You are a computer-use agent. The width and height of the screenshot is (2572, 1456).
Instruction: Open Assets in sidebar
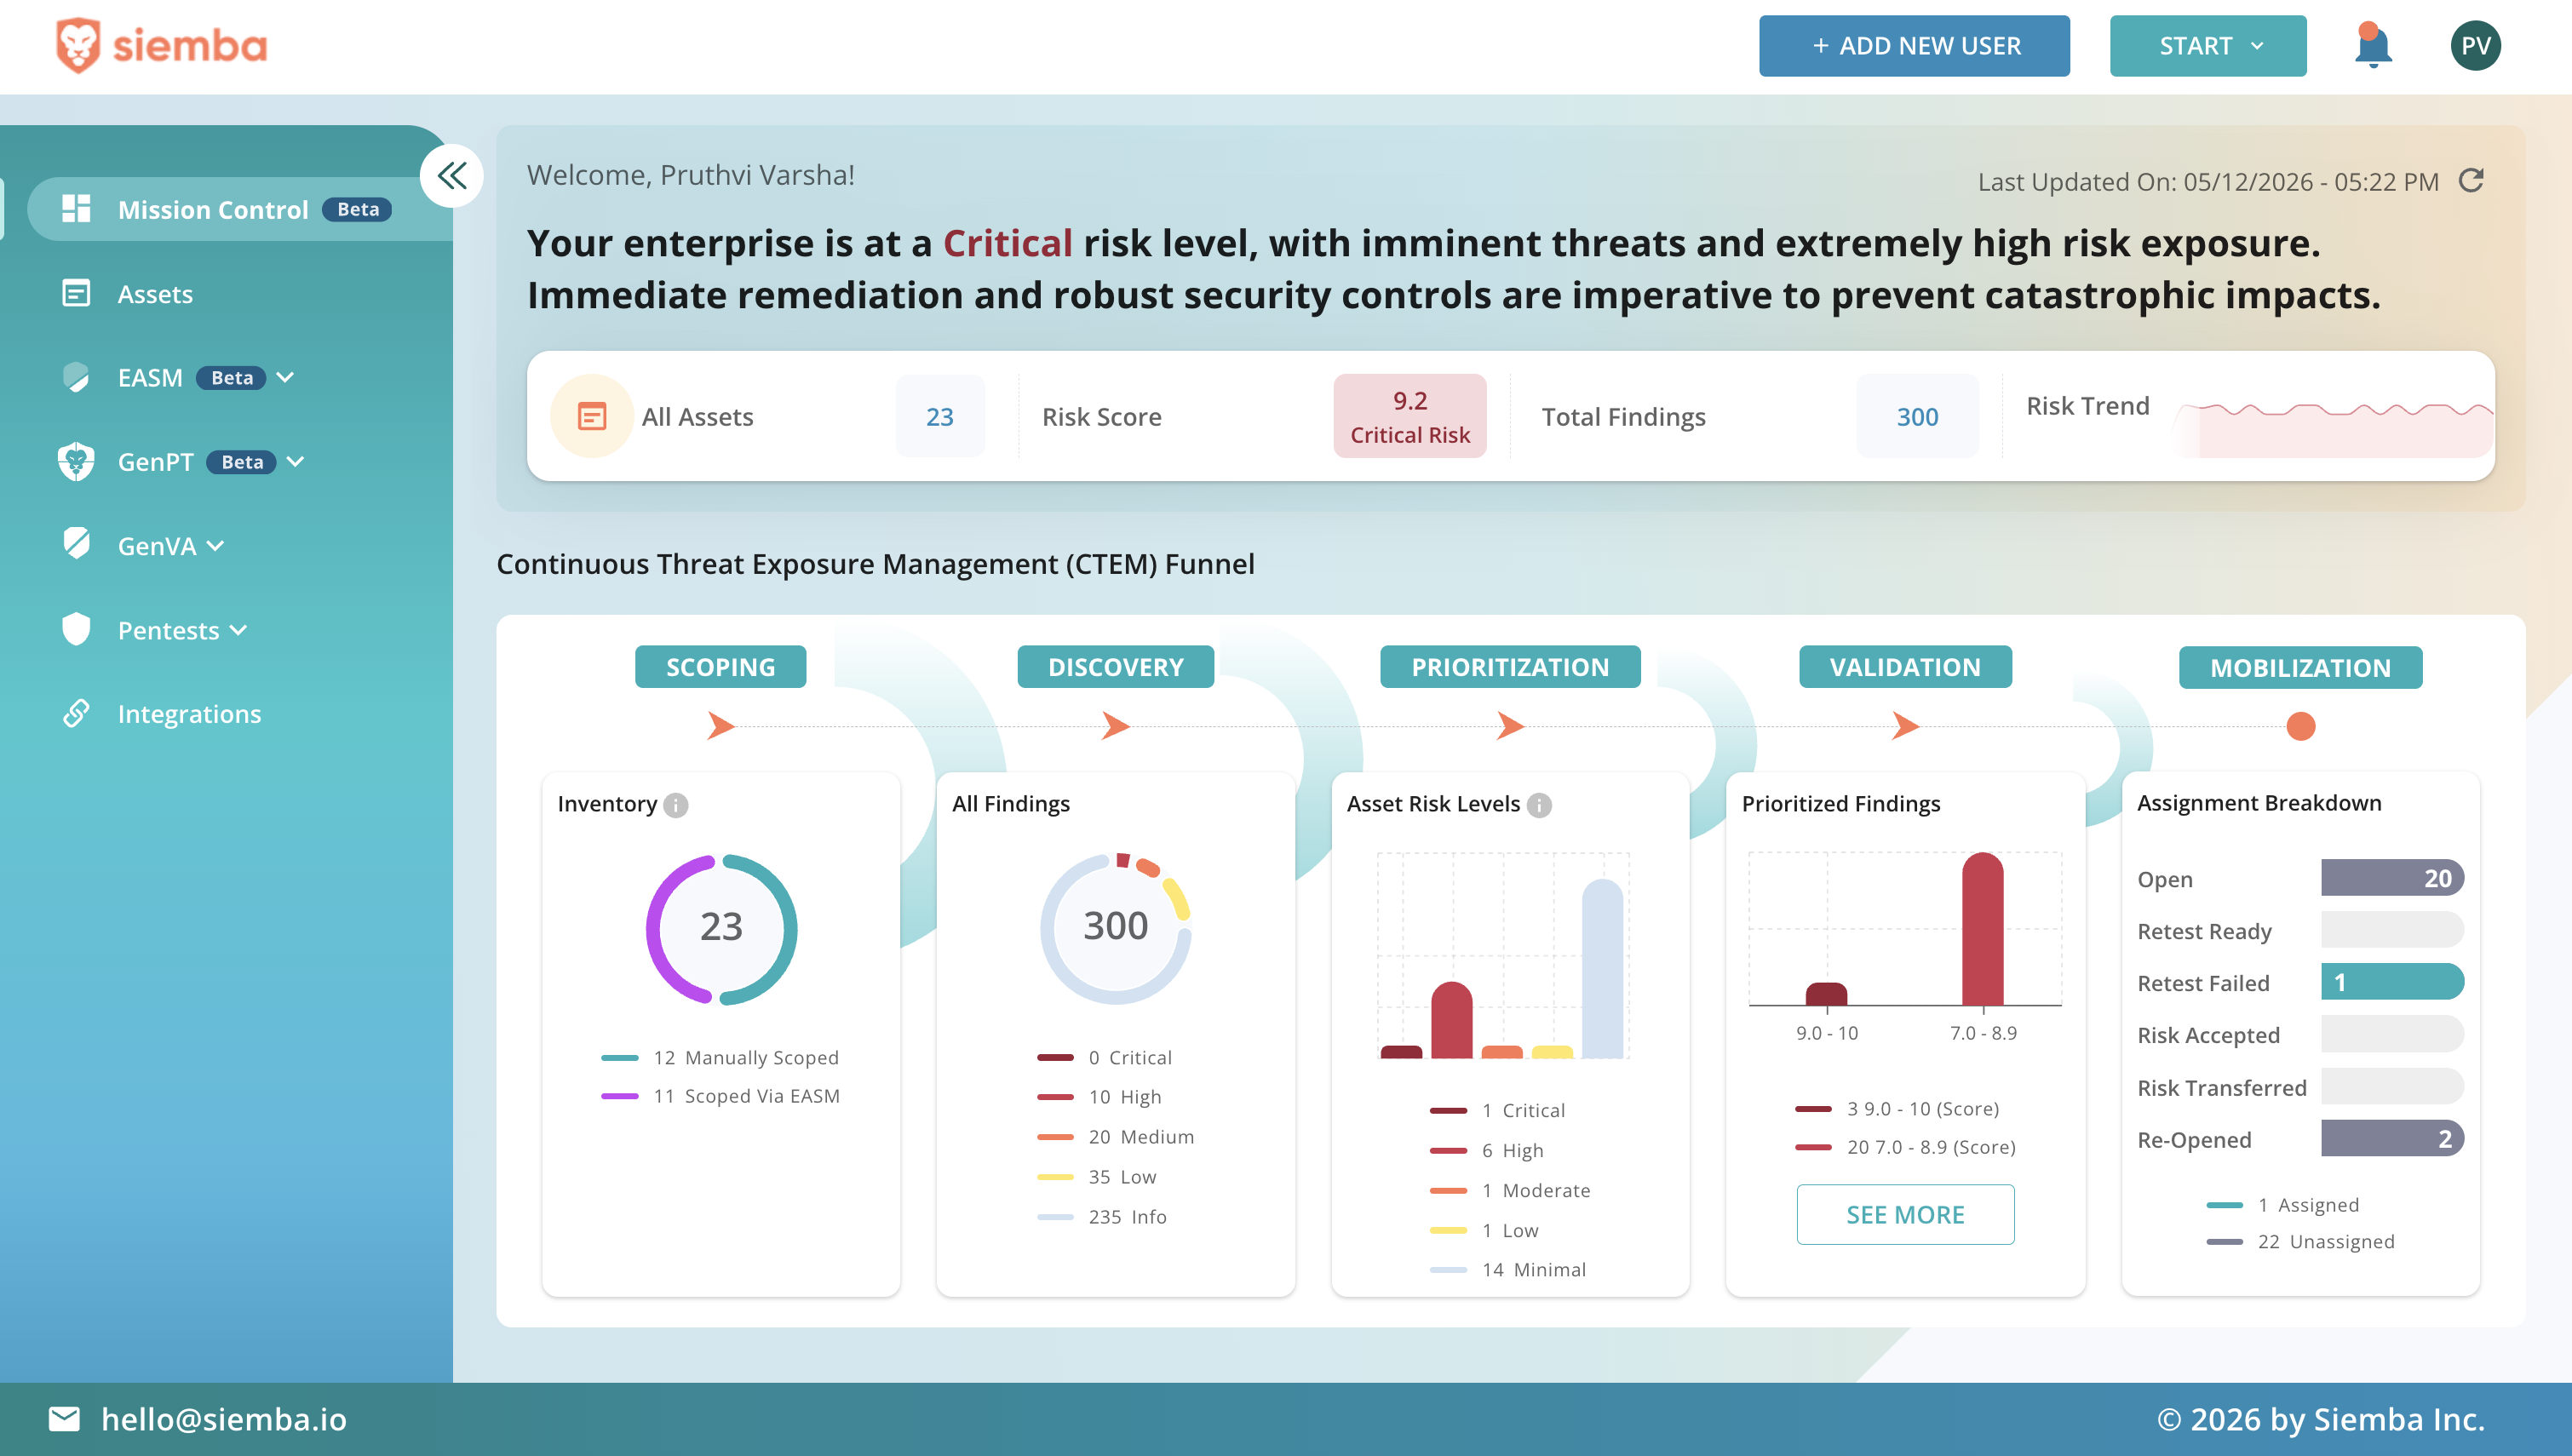[155, 294]
